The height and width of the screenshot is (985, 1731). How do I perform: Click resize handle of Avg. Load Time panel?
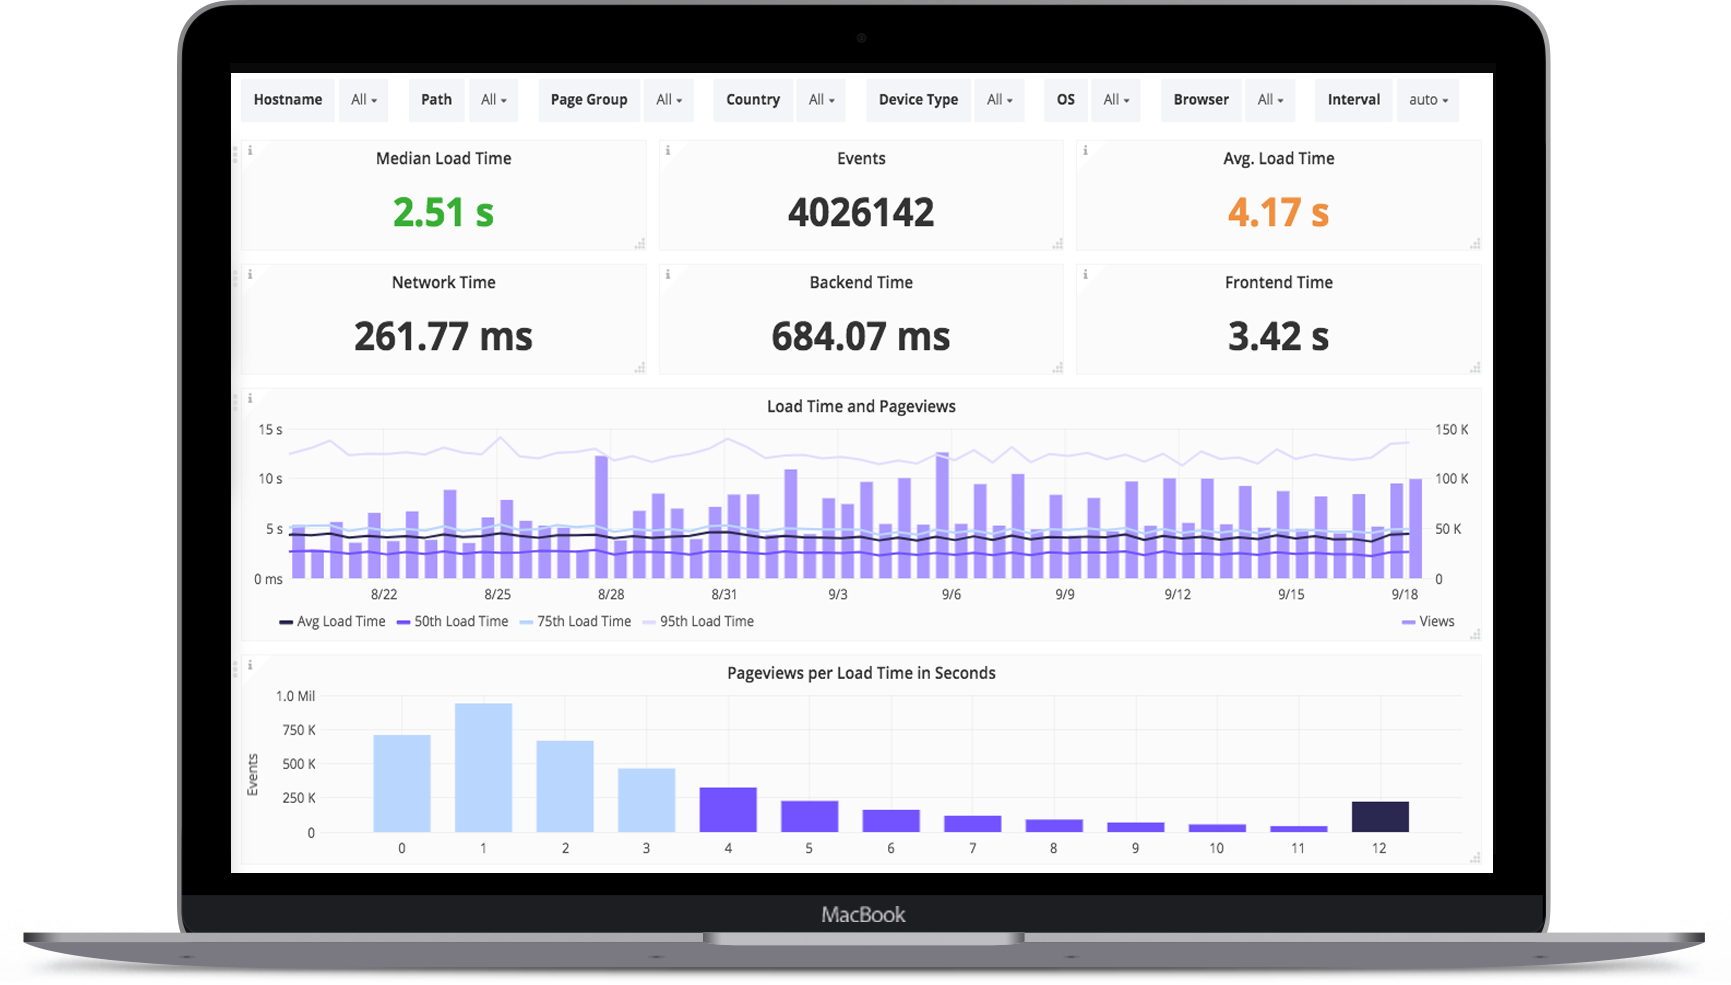click(1475, 244)
